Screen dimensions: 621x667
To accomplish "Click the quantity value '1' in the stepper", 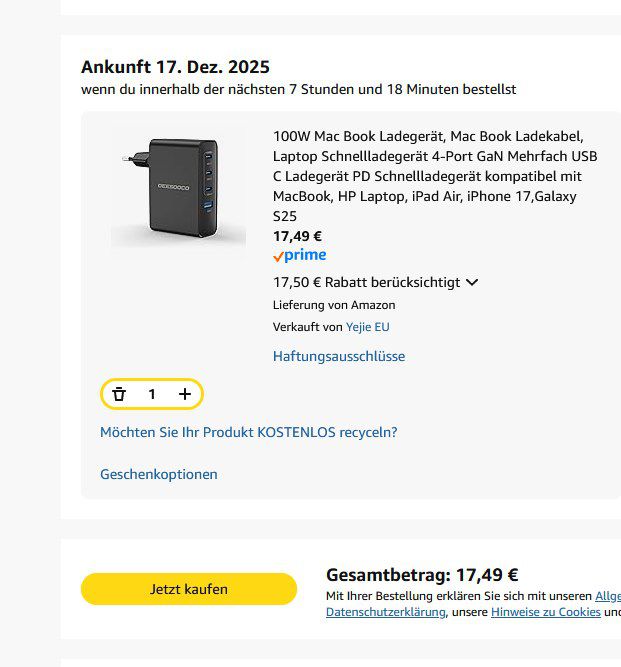I will click(152, 394).
